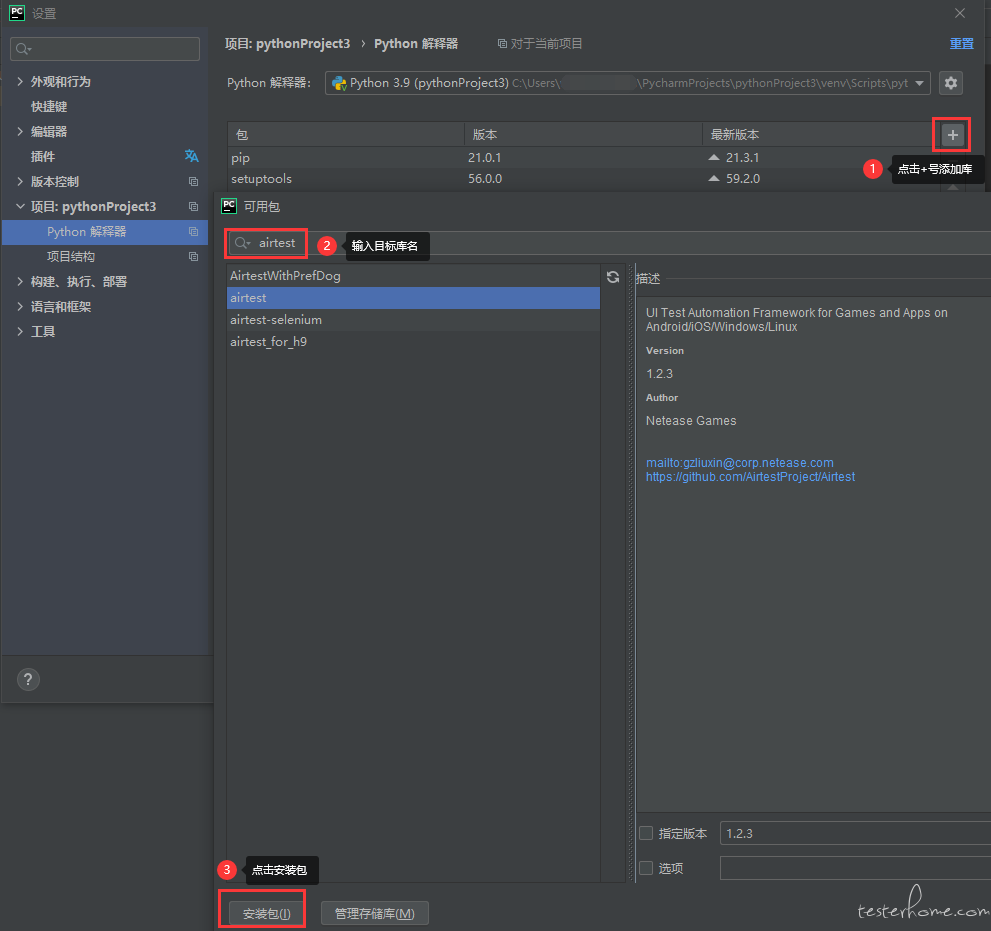Collapse the 项目: pythonProject3 section

pyautogui.click(x=20, y=207)
